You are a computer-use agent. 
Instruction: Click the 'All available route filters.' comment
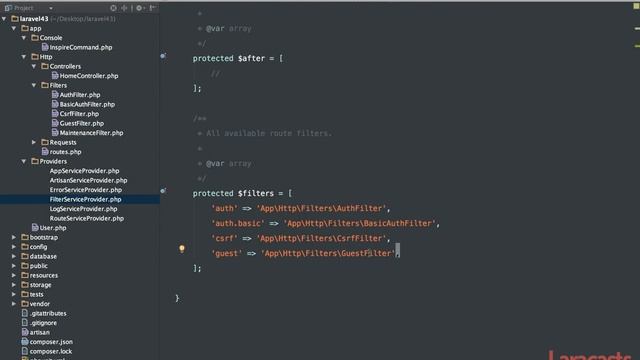pyautogui.click(x=269, y=133)
